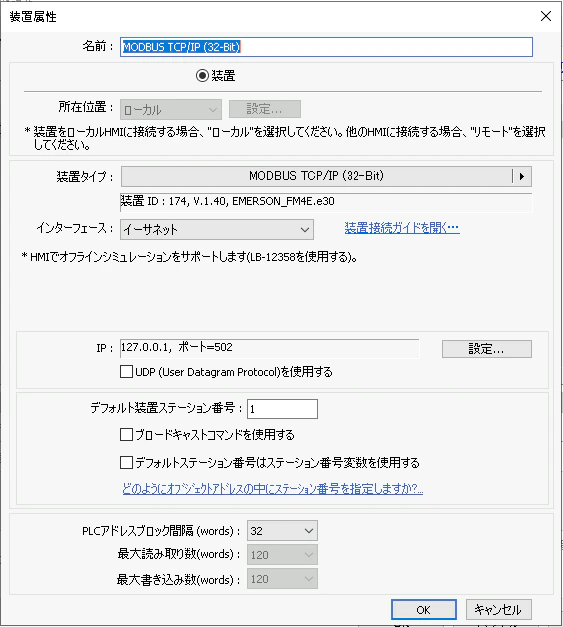Enable UDP (User Datagram Protocol) checkbox
Viewport: 563px width, 627px height.
126,371
